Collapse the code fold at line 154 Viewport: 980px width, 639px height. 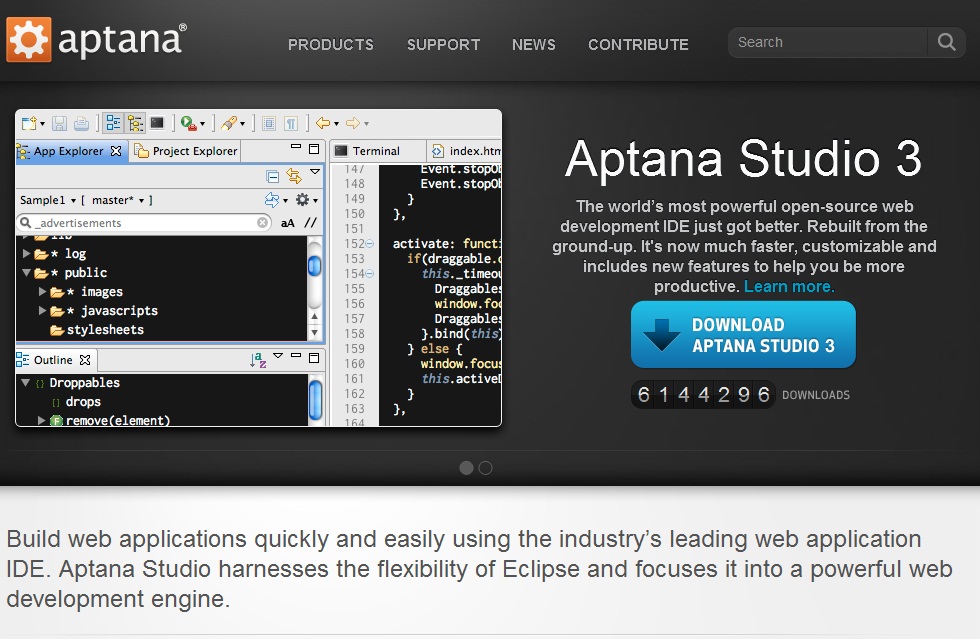point(369,274)
